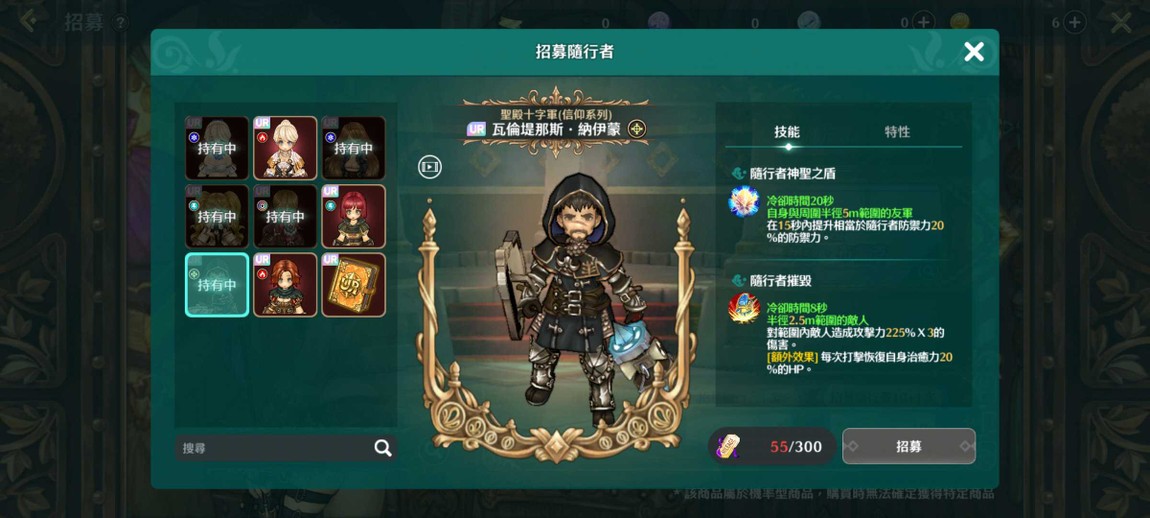
Task: Switch to the 特性 tab
Action: pos(897,132)
